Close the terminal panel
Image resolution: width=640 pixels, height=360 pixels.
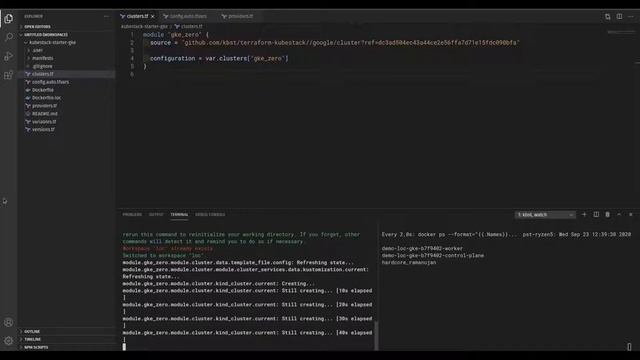tap(631, 214)
